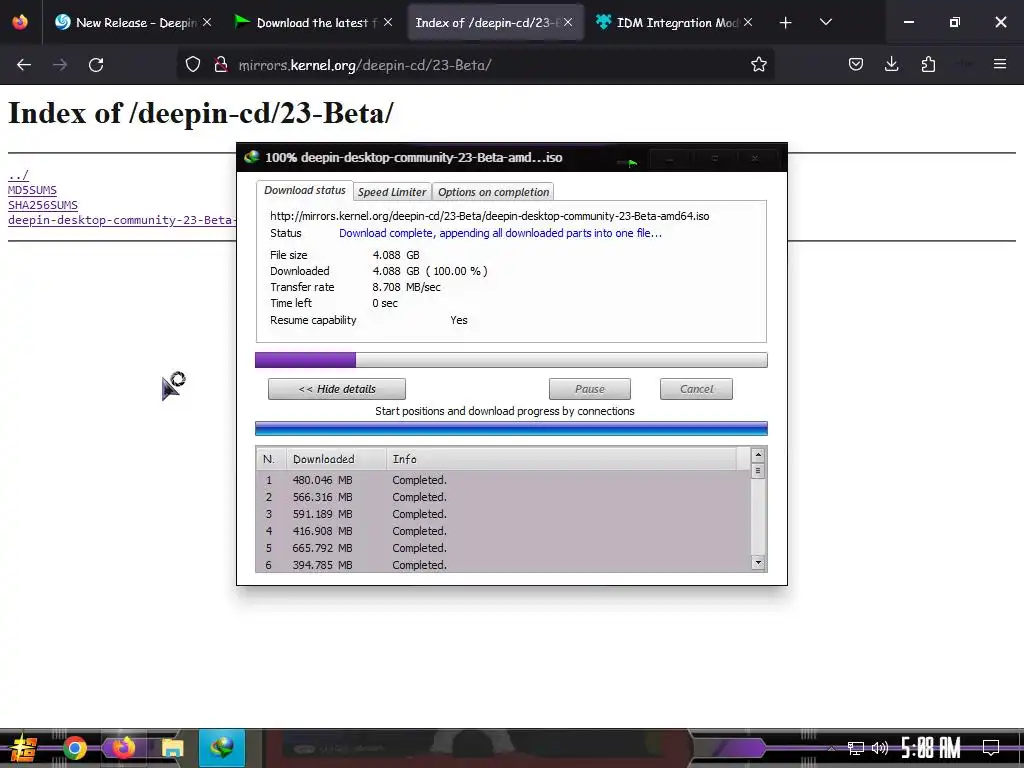Click the Downloaded column header

point(336,459)
